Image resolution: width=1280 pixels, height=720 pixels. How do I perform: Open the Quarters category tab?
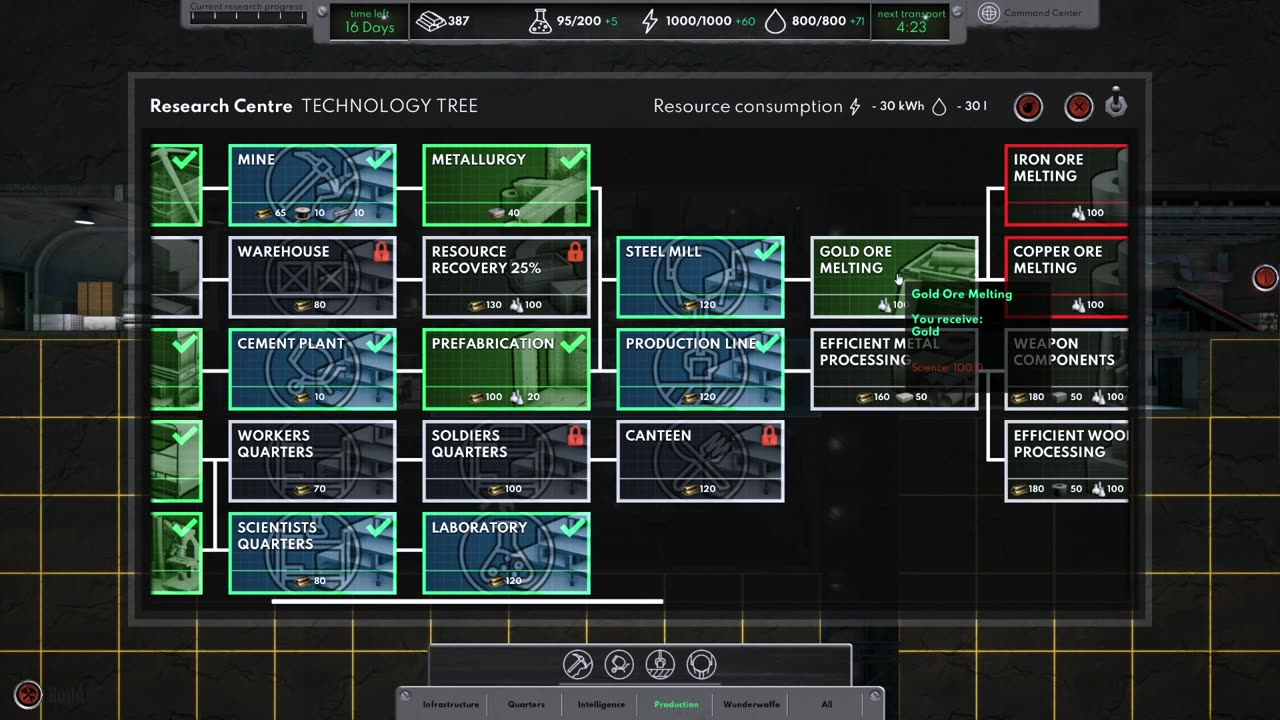526,704
